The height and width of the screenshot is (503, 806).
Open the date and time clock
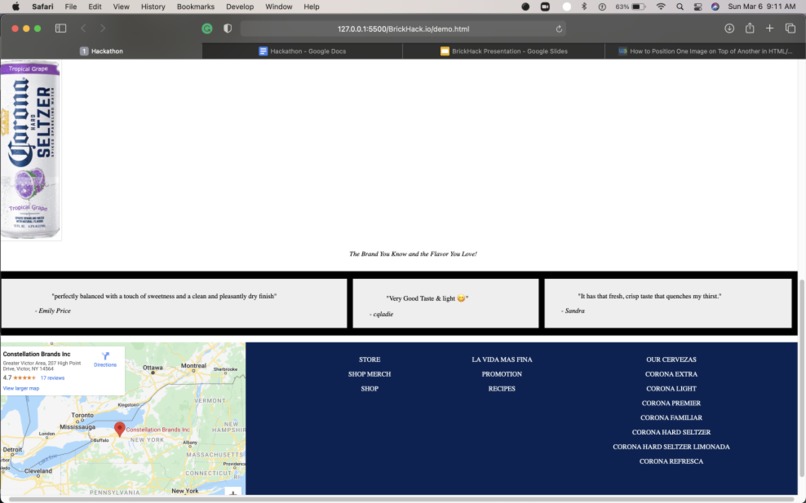761,7
